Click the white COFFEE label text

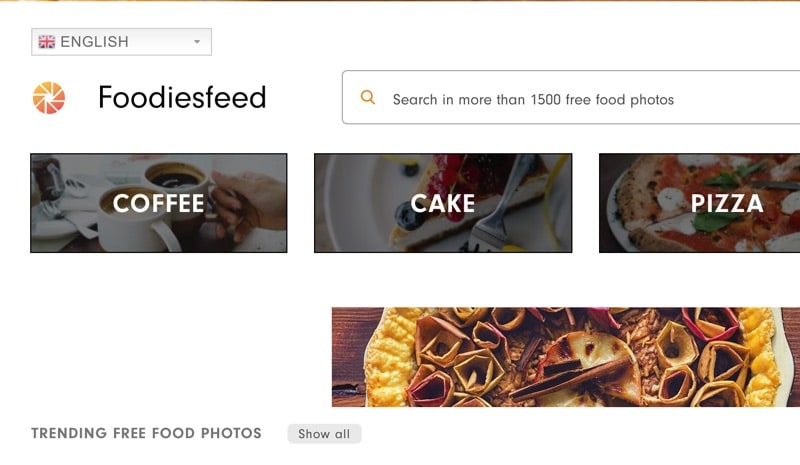[158, 204]
